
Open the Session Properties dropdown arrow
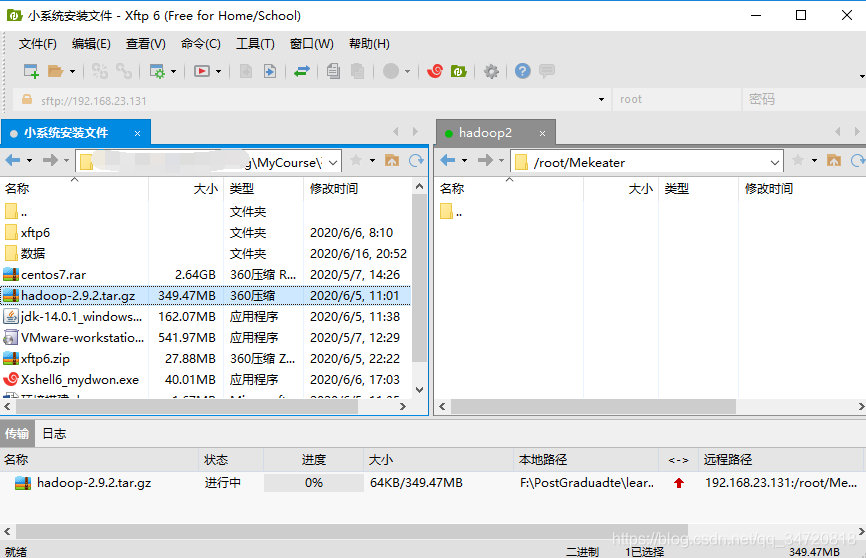(x=173, y=71)
